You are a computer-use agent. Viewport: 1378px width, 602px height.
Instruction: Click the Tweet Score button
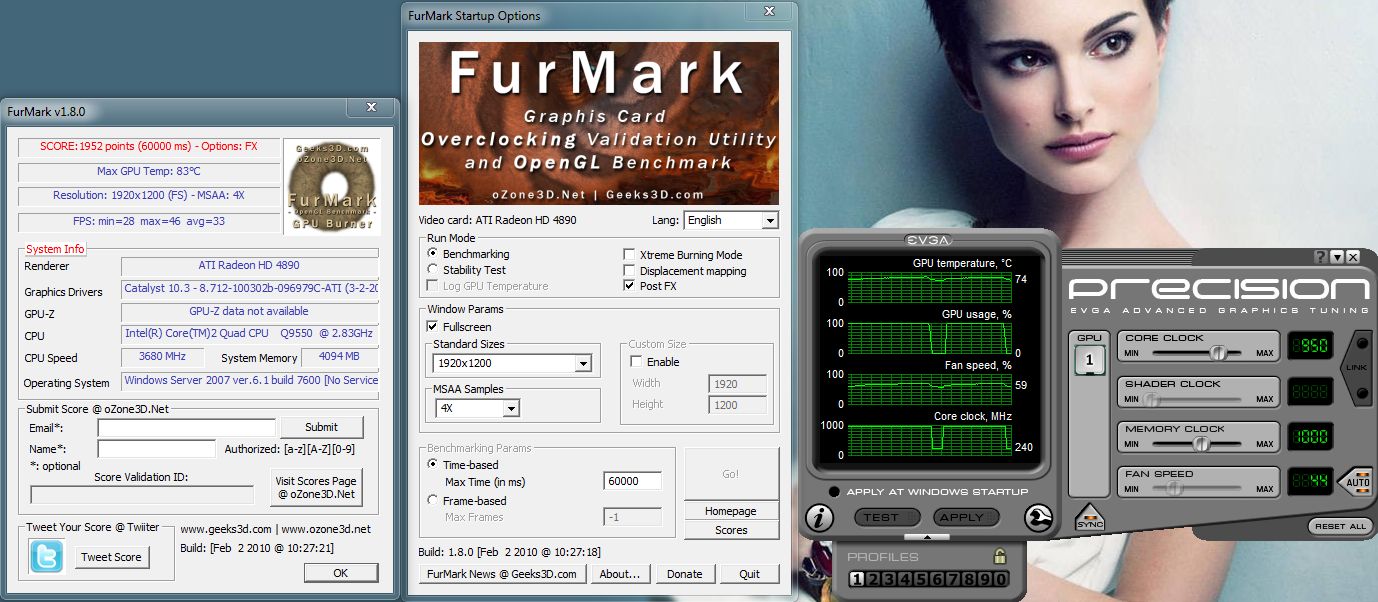click(111, 557)
